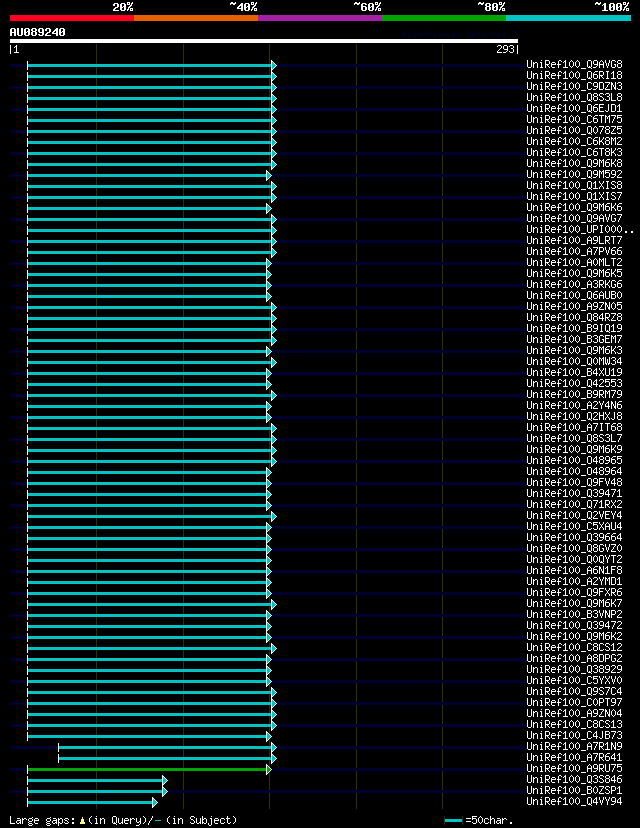This screenshot has height=828, width=640.
Task: Select the UniRef100_Q9S7C4 label
Action: point(575,691)
